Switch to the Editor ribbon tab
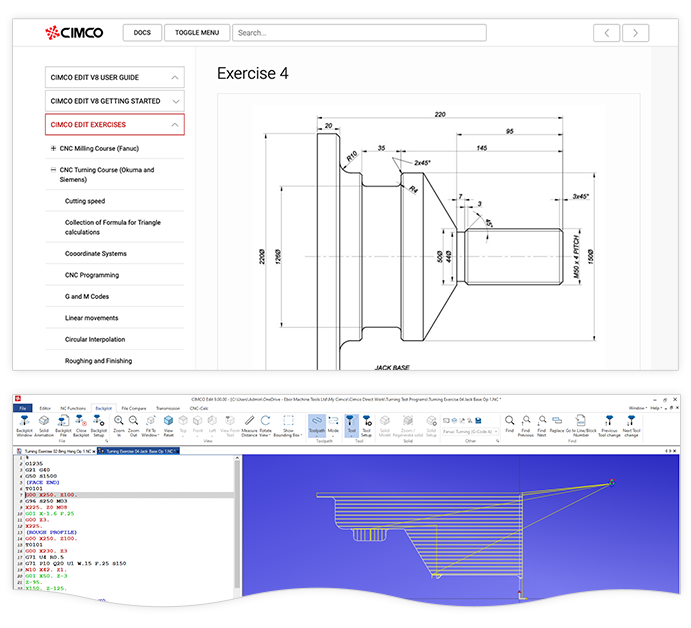691x628 pixels. click(45, 408)
